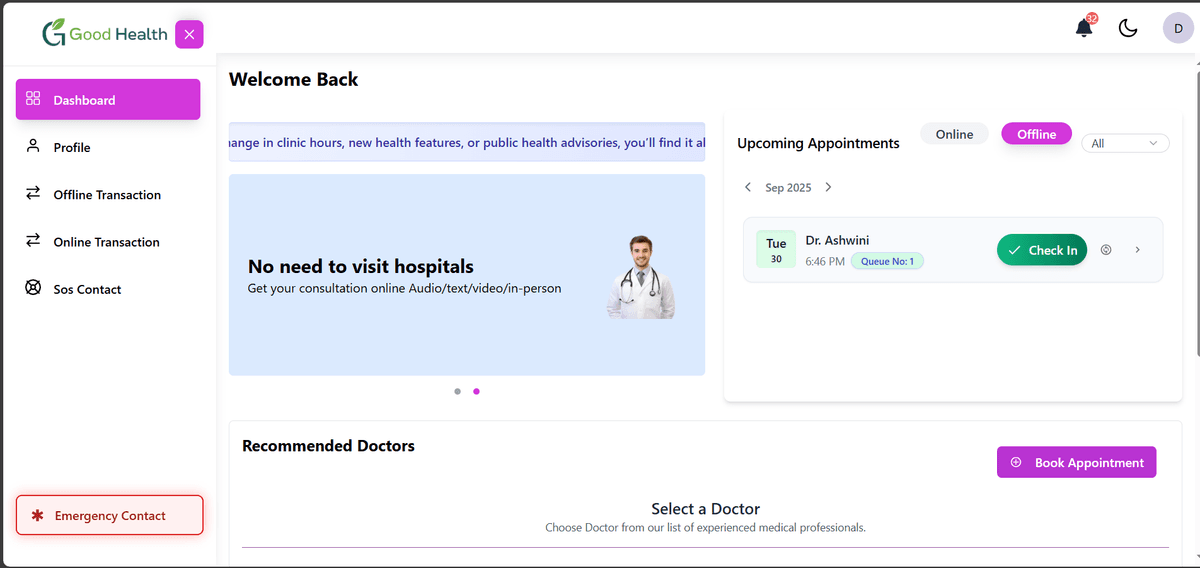Click the Emergency Contact button
Screen dimensions: 1200x568
pos(110,515)
